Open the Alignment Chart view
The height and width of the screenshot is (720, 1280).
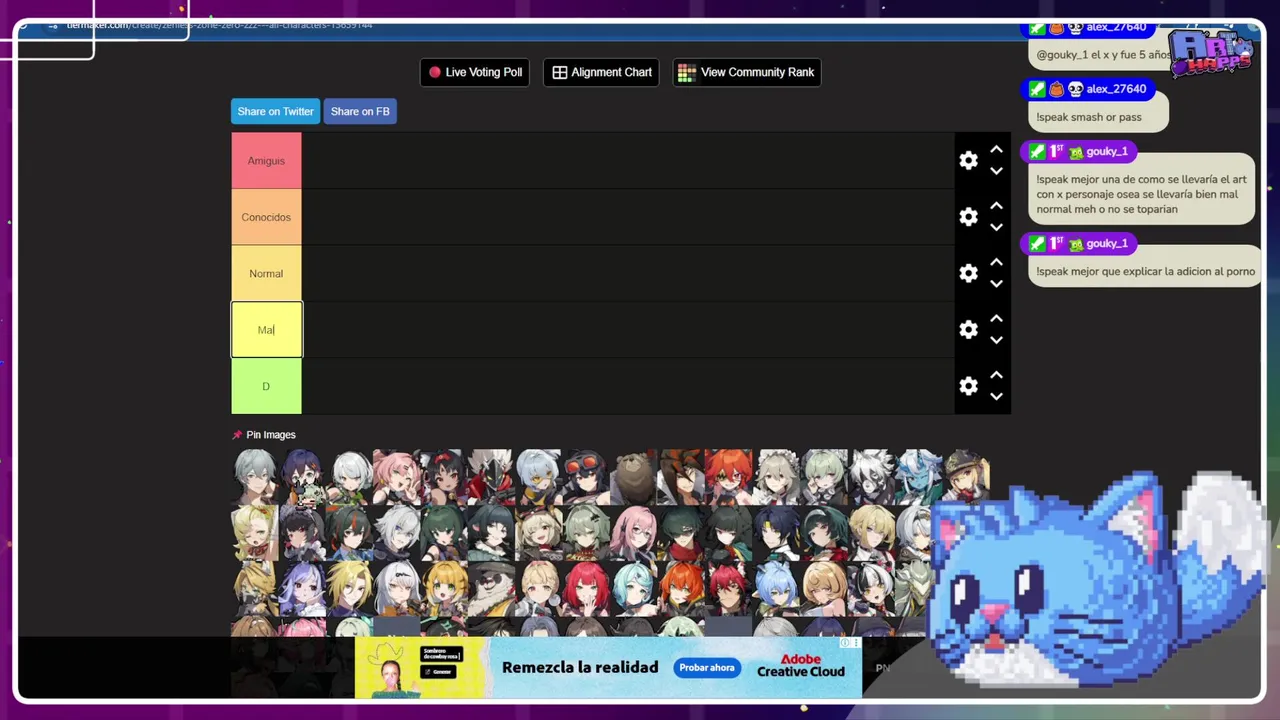[x=601, y=72]
